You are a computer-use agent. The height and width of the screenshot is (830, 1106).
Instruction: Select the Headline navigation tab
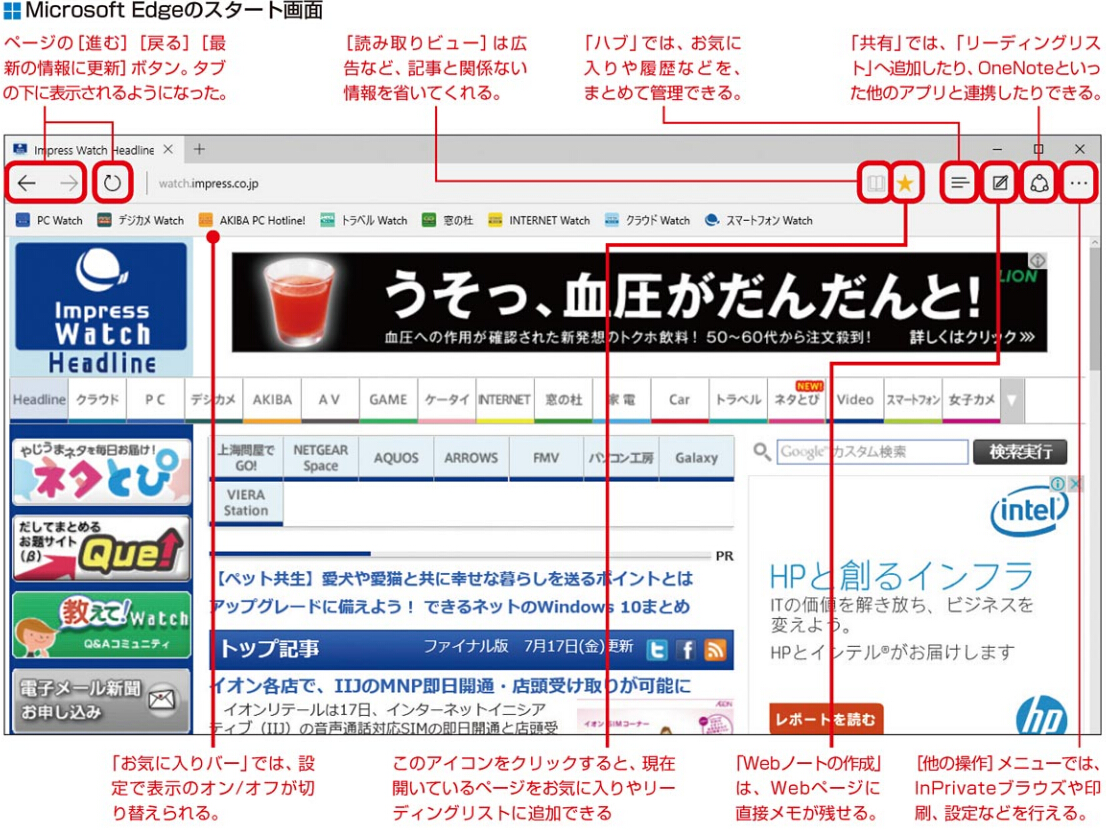[39, 400]
